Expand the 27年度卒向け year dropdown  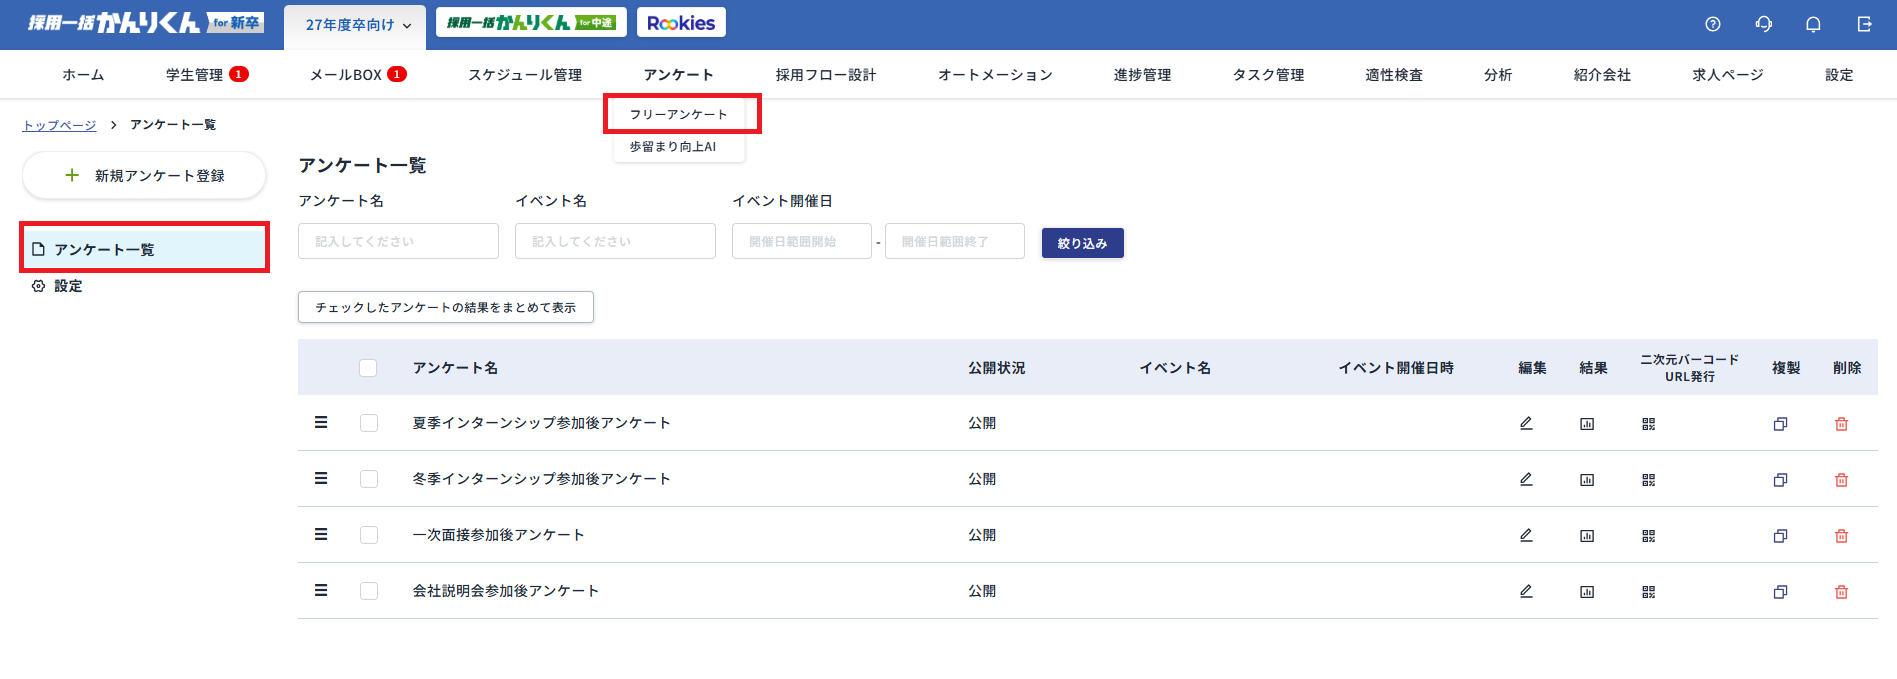[356, 25]
